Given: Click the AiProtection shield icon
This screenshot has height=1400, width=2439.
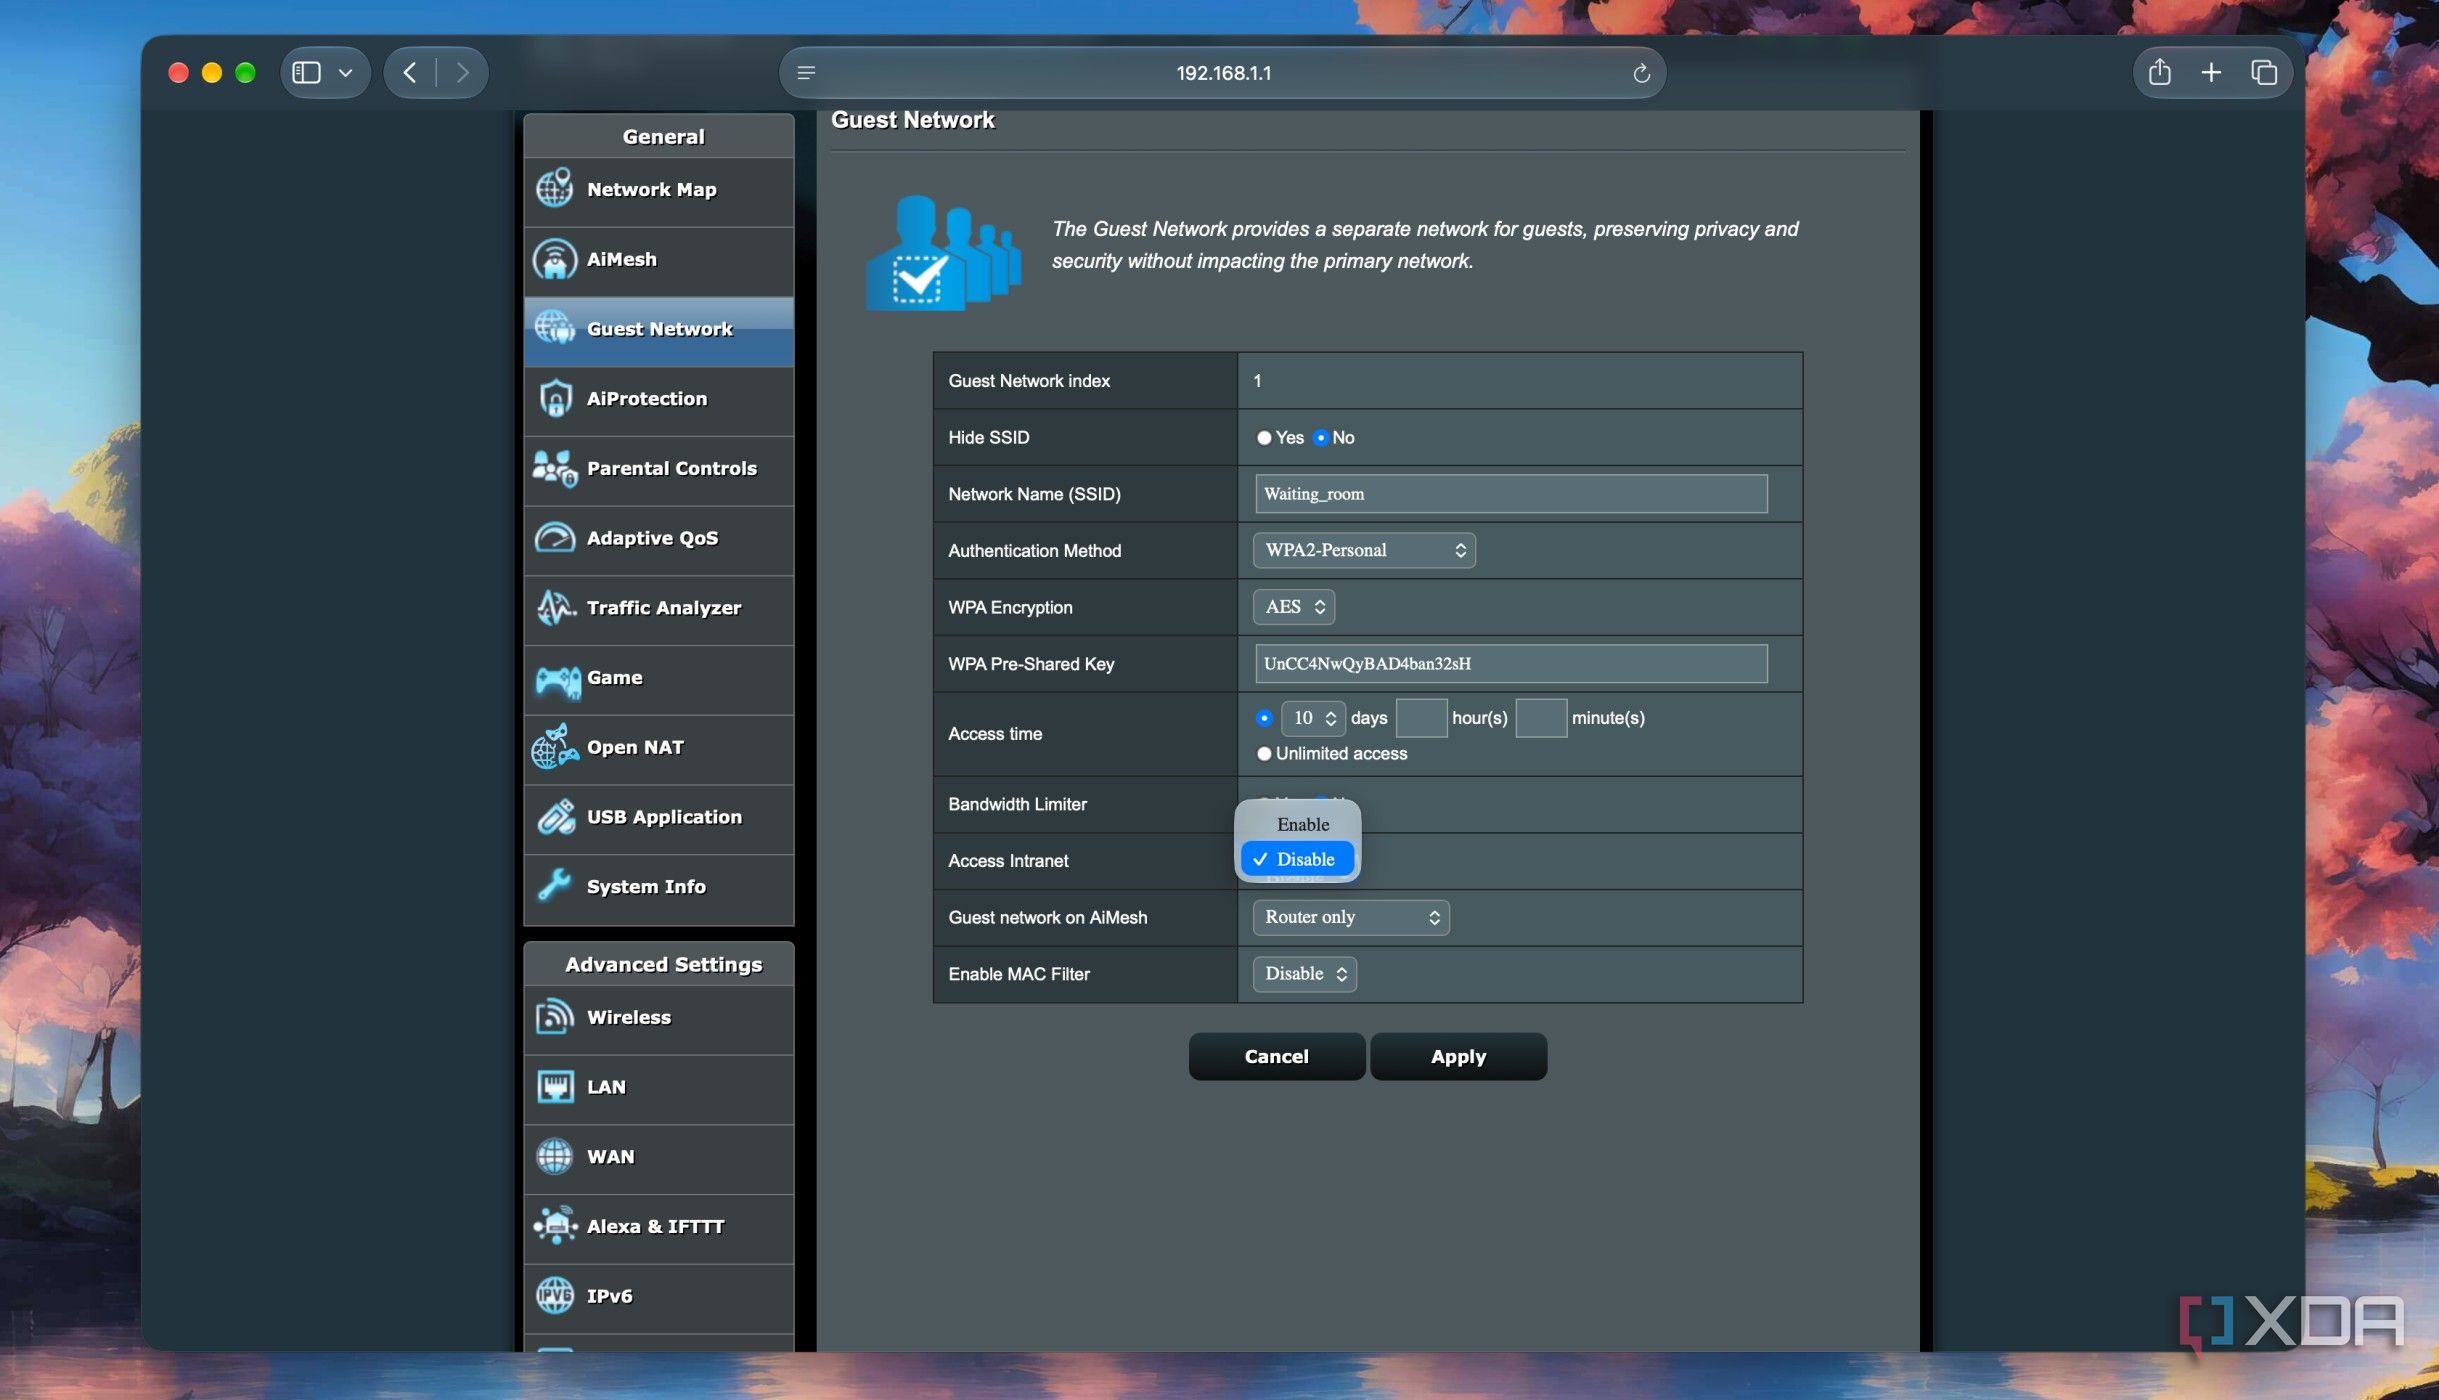Looking at the screenshot, I should pyautogui.click(x=554, y=398).
